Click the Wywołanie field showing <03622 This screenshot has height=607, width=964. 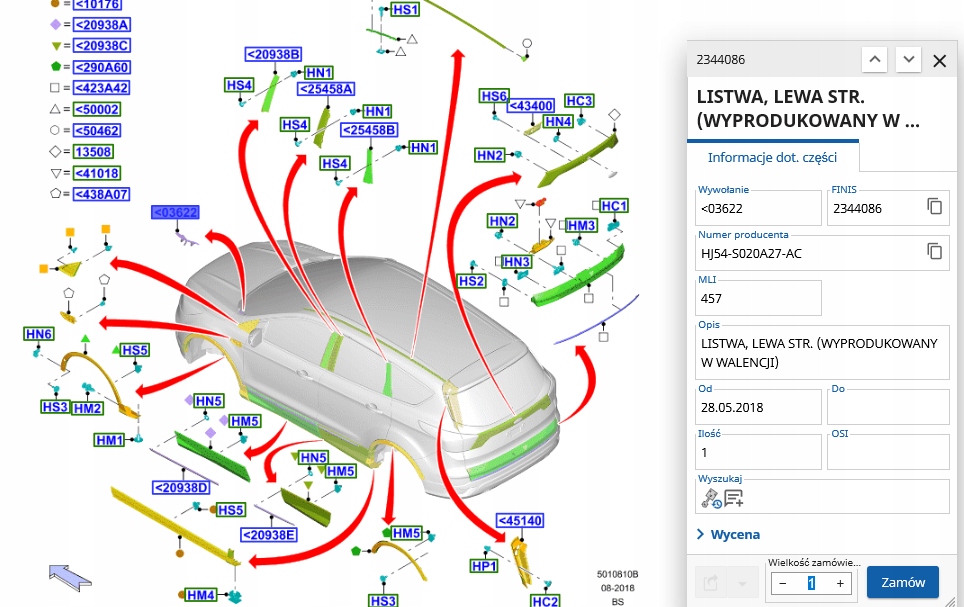point(758,208)
